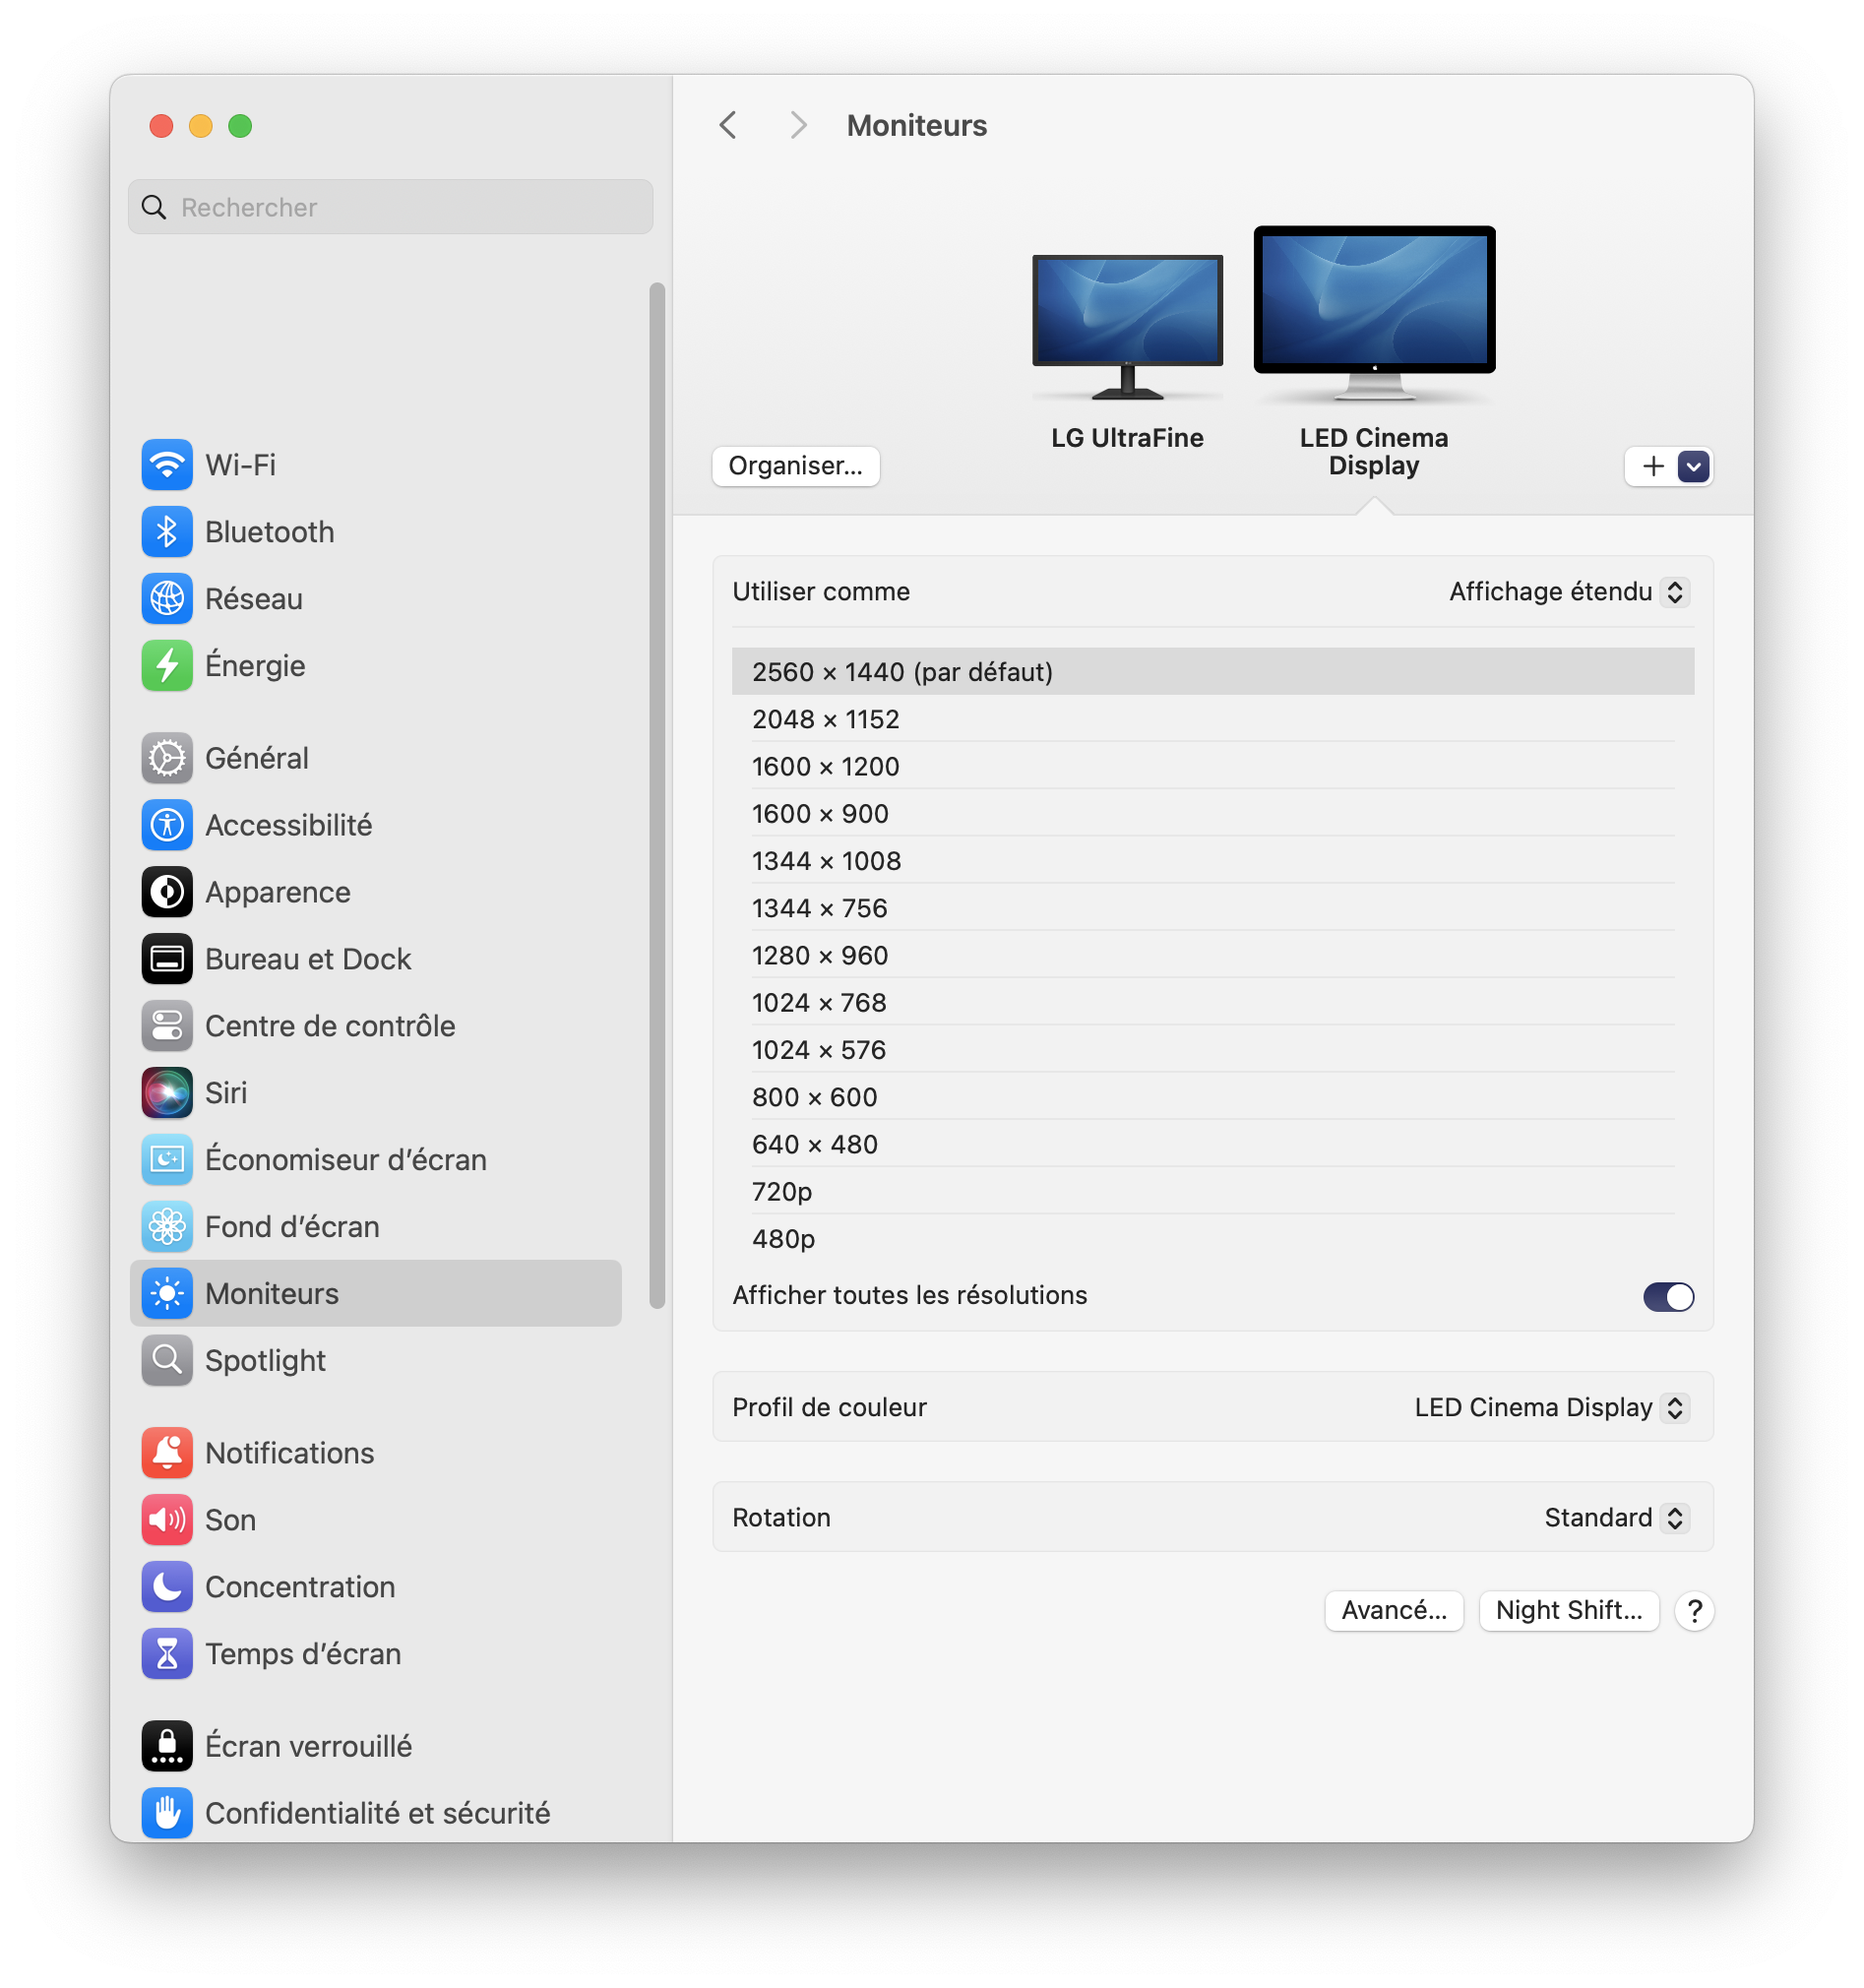Minimize the window with the yellow button
The width and height of the screenshot is (1864, 1988).
pyautogui.click(x=201, y=126)
